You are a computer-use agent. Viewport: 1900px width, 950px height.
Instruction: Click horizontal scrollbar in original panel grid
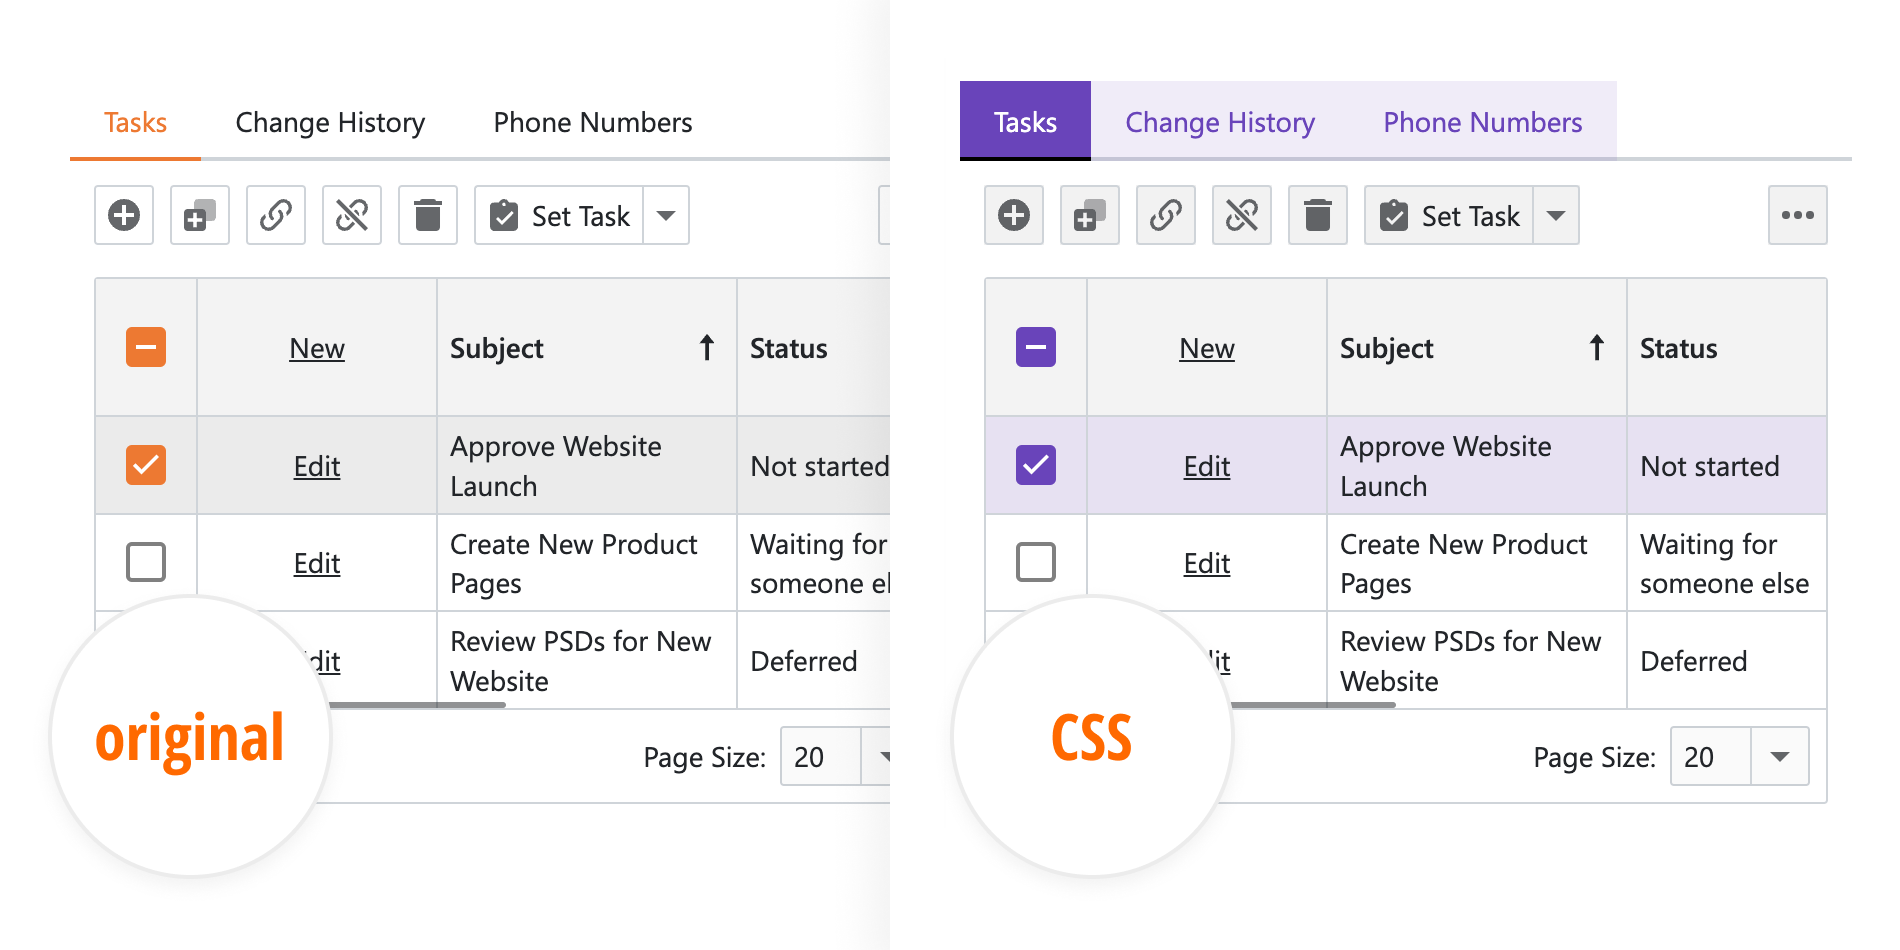pyautogui.click(x=417, y=705)
